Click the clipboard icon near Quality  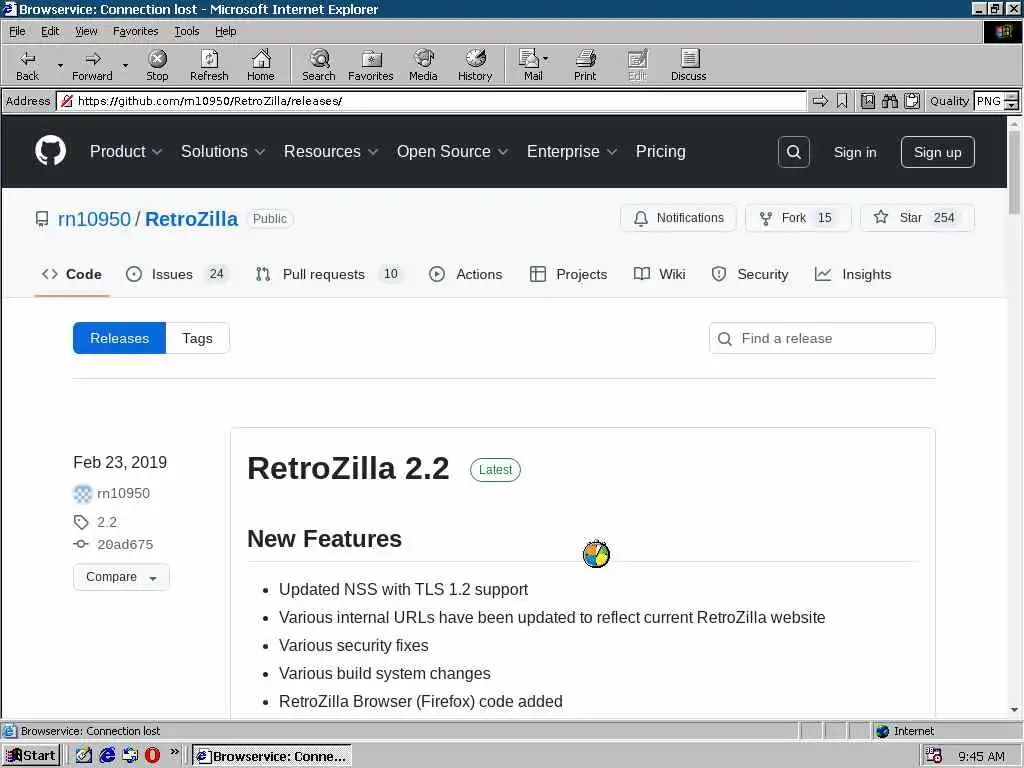click(x=912, y=101)
